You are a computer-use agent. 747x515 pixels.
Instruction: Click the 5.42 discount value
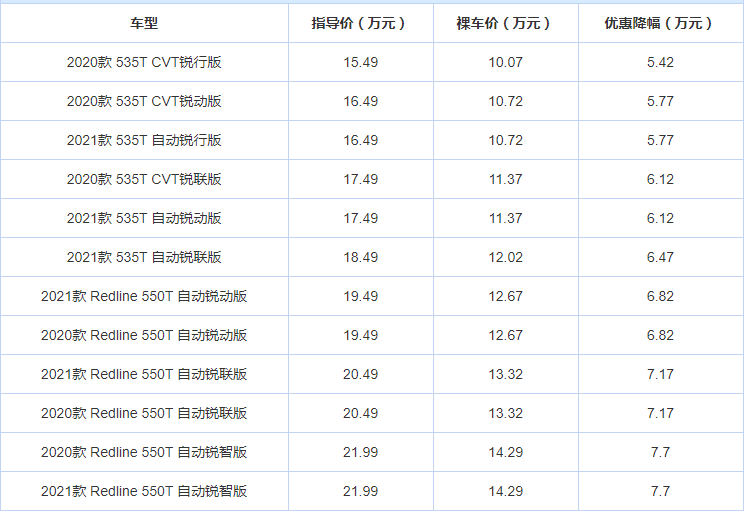(x=660, y=62)
